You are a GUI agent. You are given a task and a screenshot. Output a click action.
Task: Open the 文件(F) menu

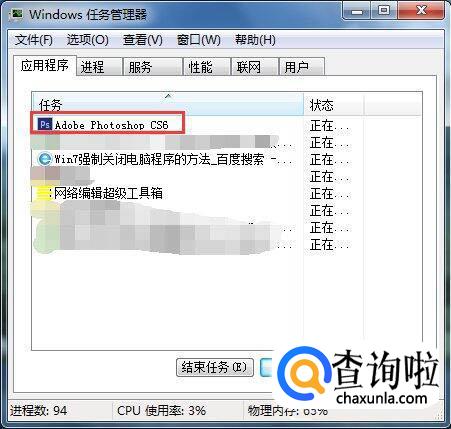[33, 40]
